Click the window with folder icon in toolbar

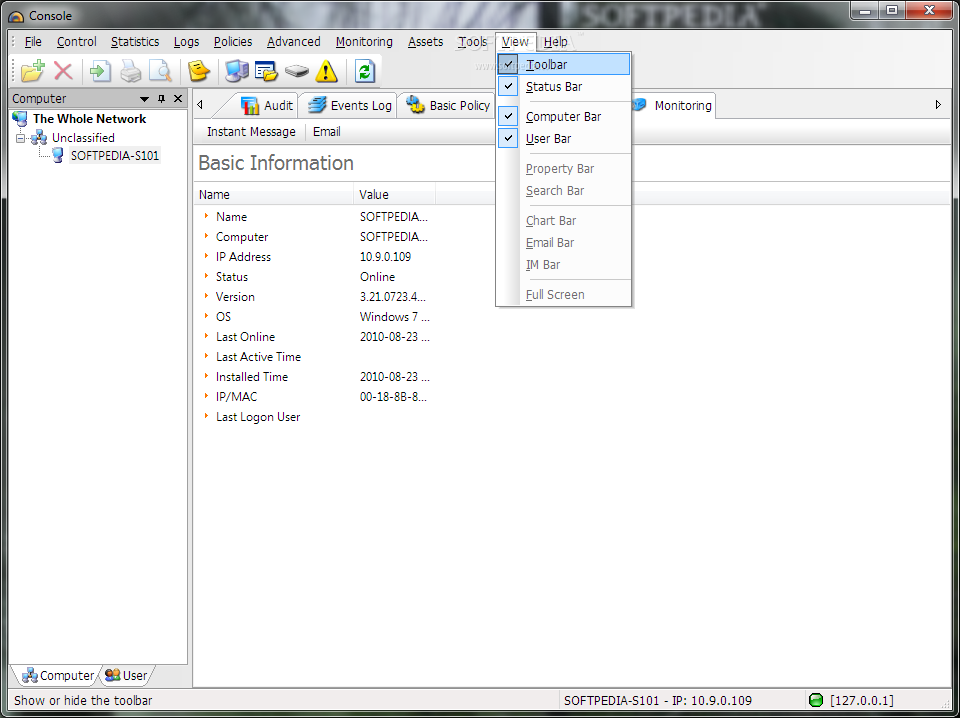[266, 71]
